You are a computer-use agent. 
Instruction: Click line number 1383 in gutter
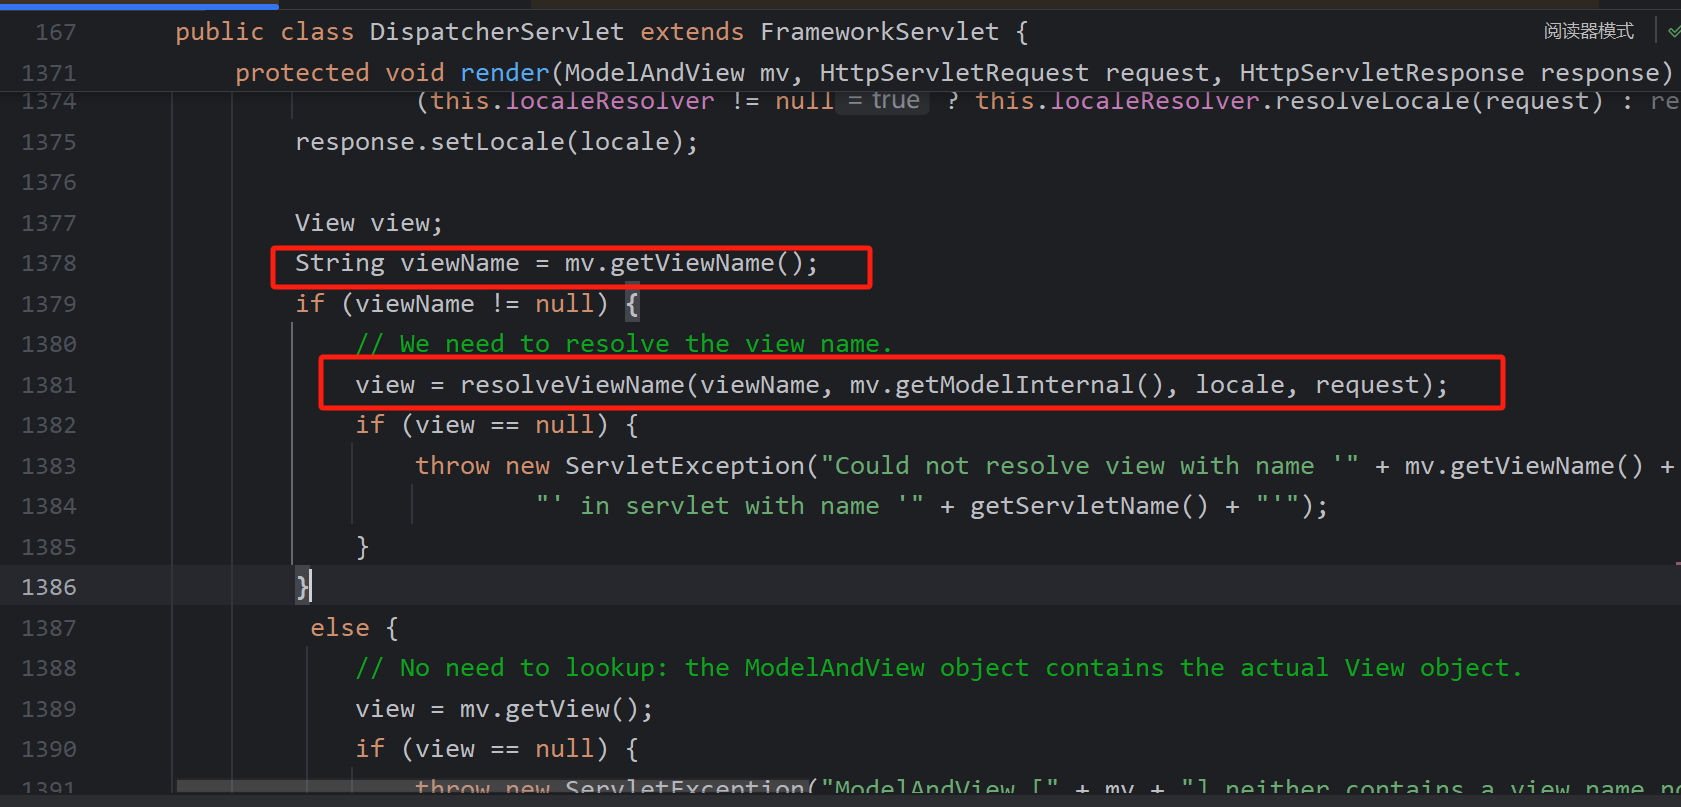49,466
